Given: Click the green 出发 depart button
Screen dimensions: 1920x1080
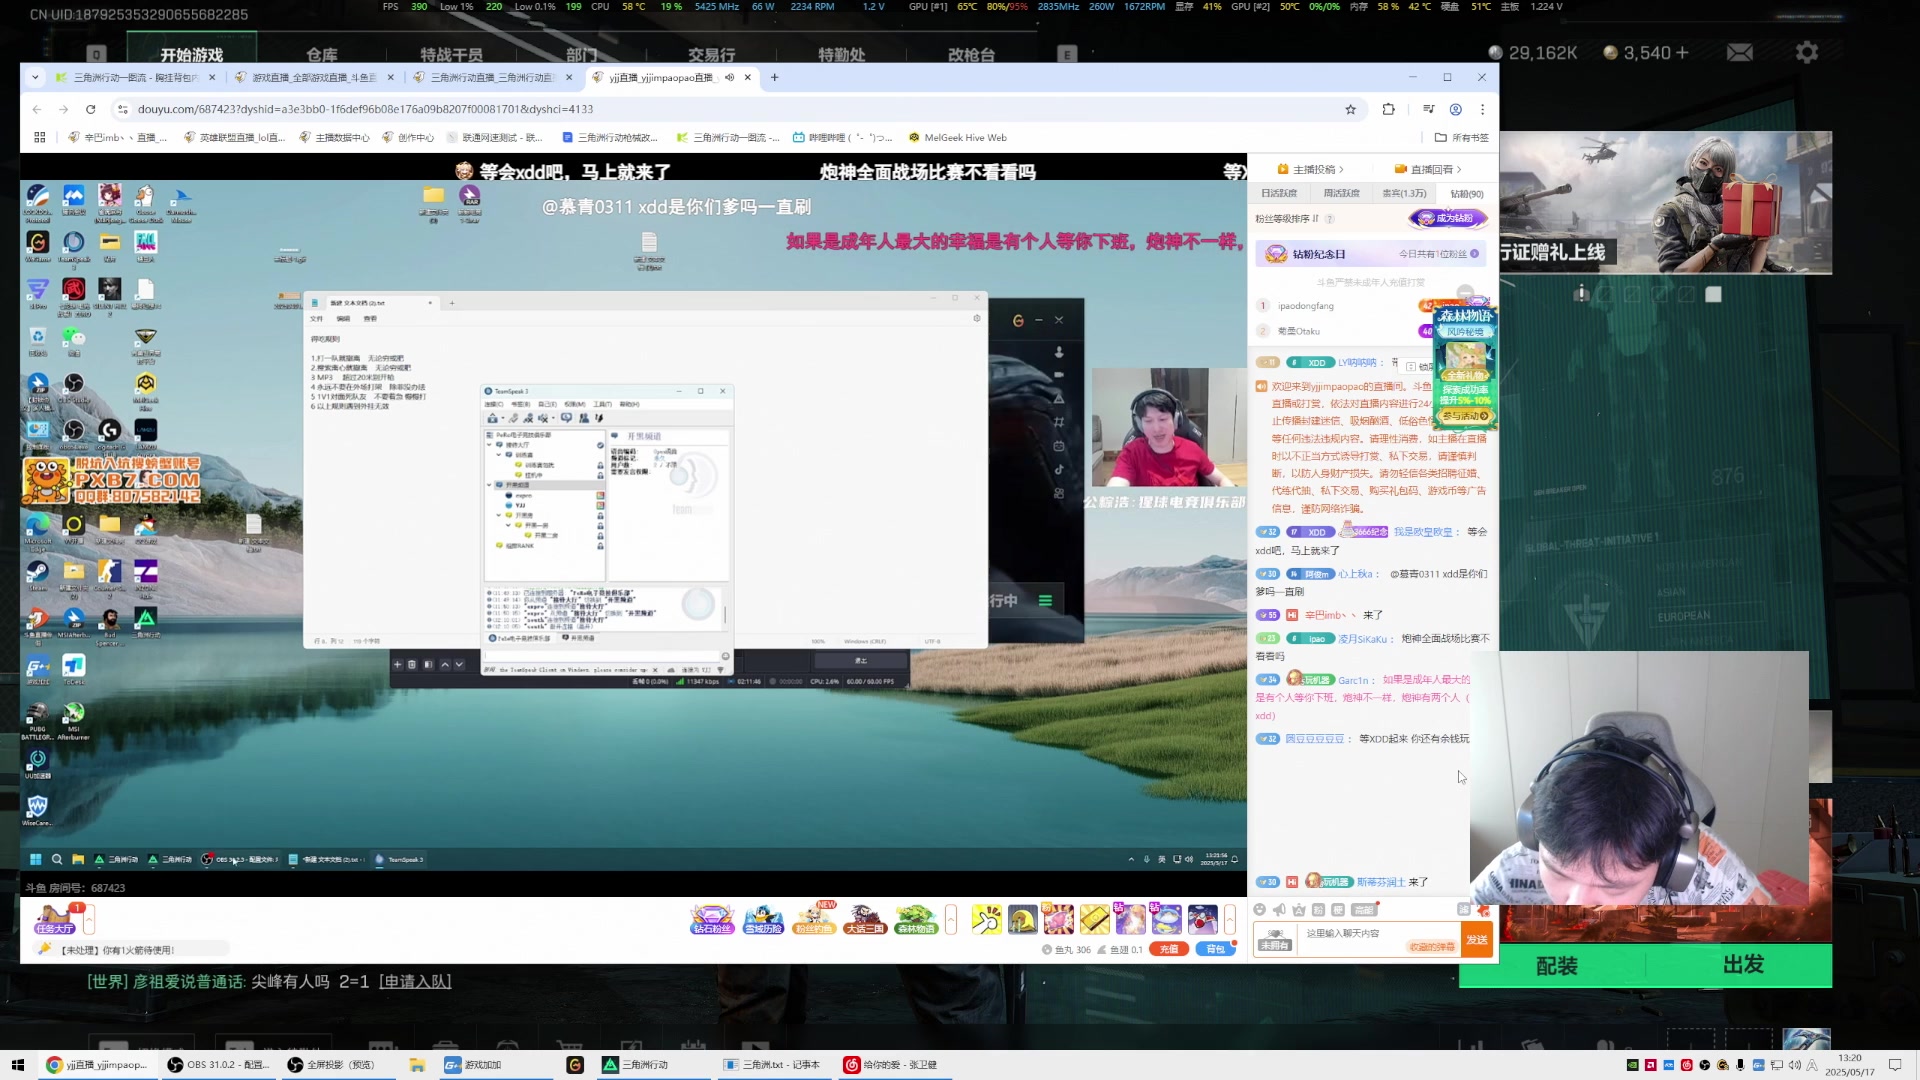Looking at the screenshot, I should [1743, 965].
